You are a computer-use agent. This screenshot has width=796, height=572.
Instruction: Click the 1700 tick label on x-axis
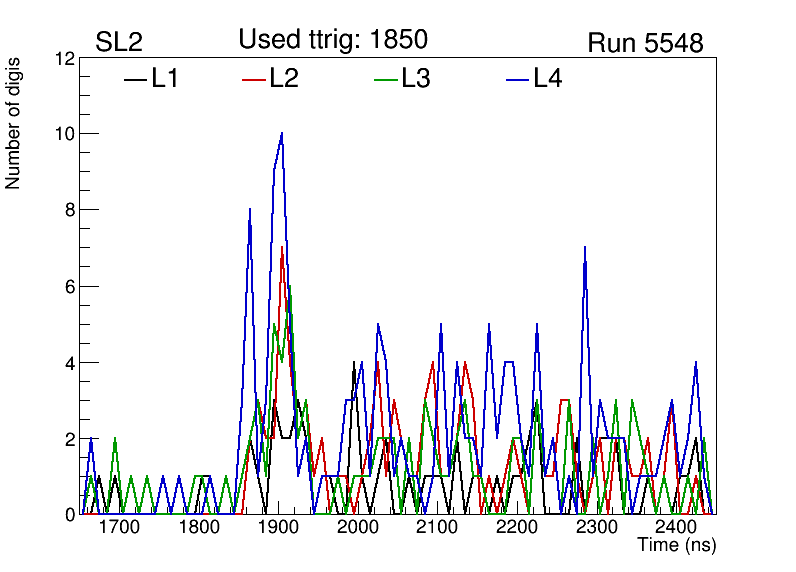point(119,528)
